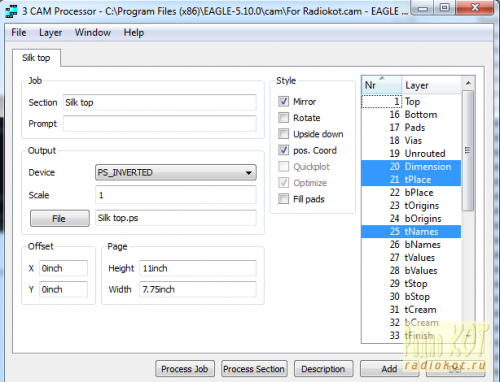The height and width of the screenshot is (382, 500).
Task: Click the layer list scroll-up arrow
Action: click(x=468, y=83)
